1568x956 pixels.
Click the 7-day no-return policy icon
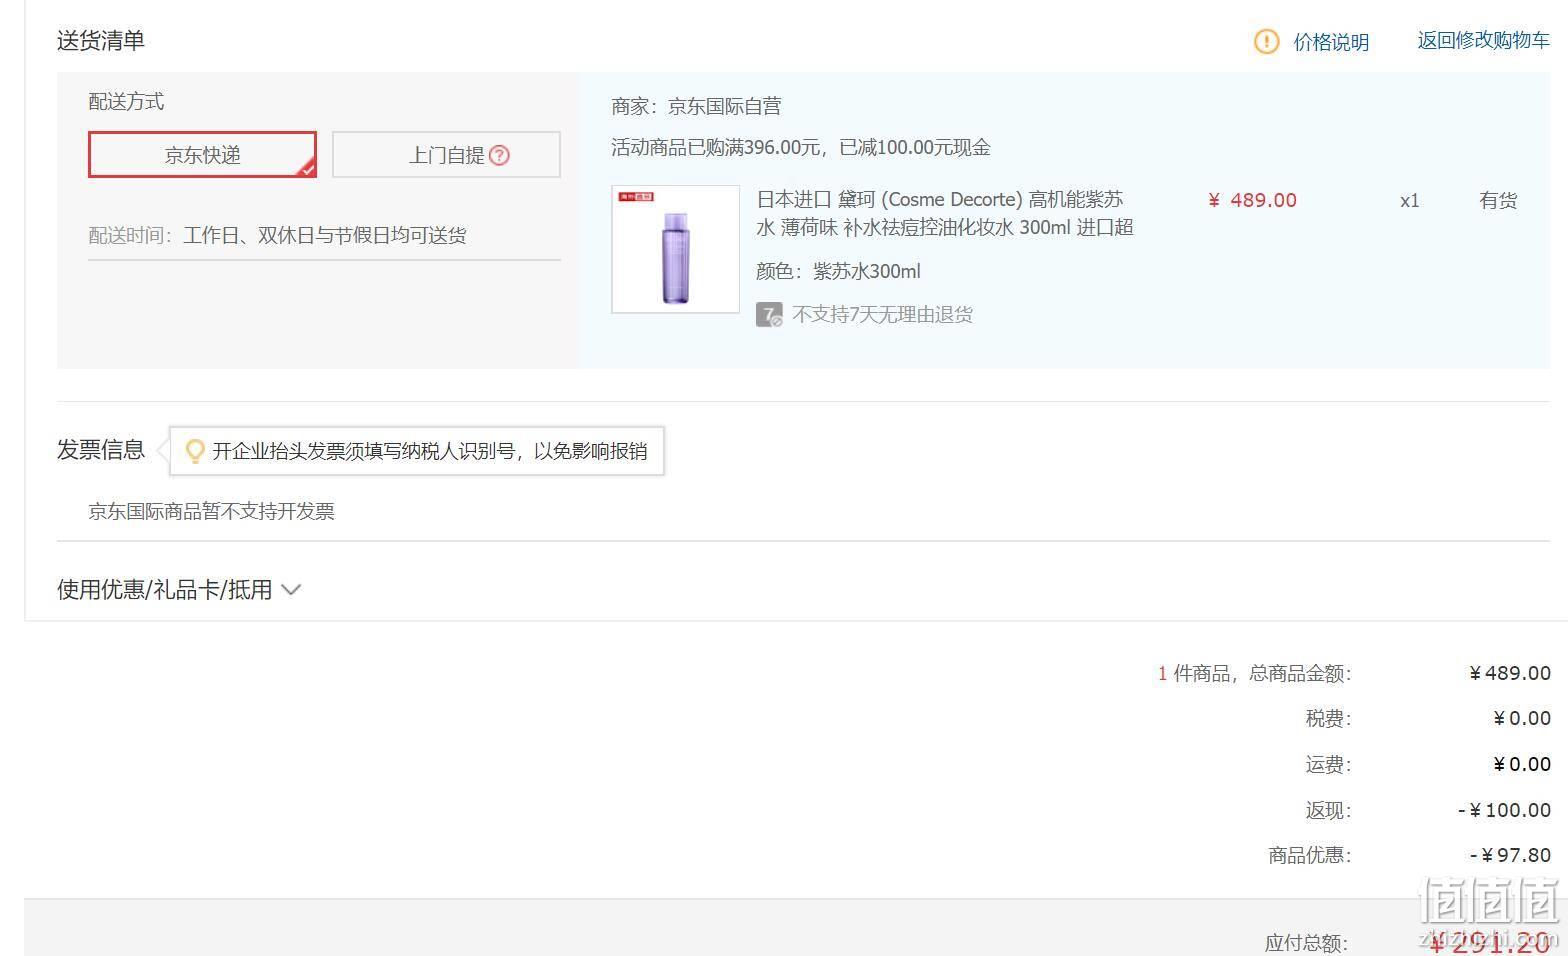[769, 315]
